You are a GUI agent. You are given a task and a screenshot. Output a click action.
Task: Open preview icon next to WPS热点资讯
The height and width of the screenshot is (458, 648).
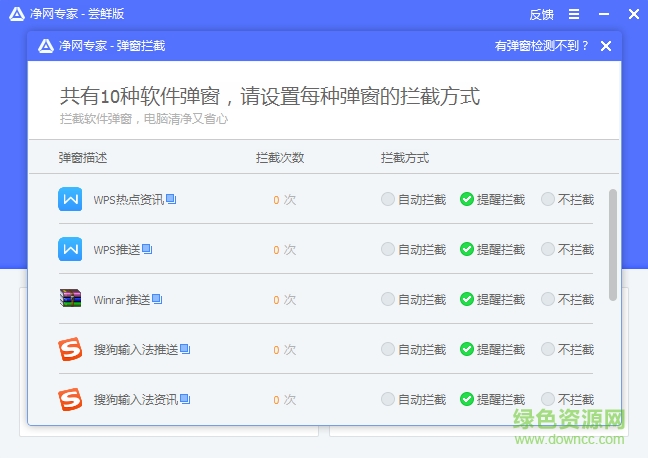pyautogui.click(x=171, y=199)
